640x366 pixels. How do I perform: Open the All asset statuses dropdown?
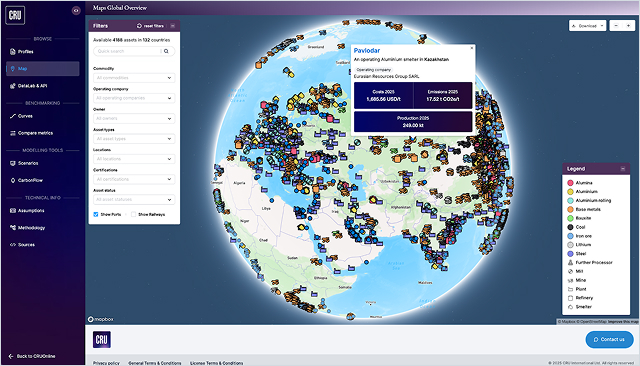[134, 200]
